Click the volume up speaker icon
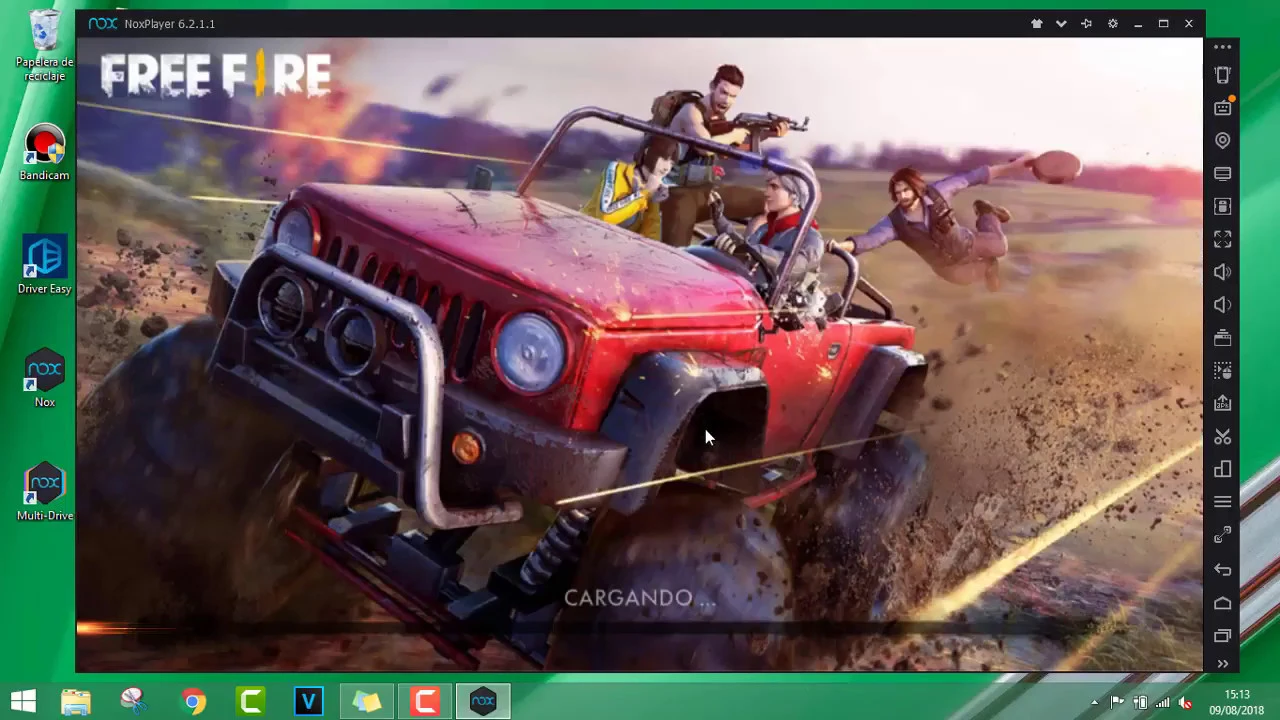The width and height of the screenshot is (1280, 720). coord(1222,272)
